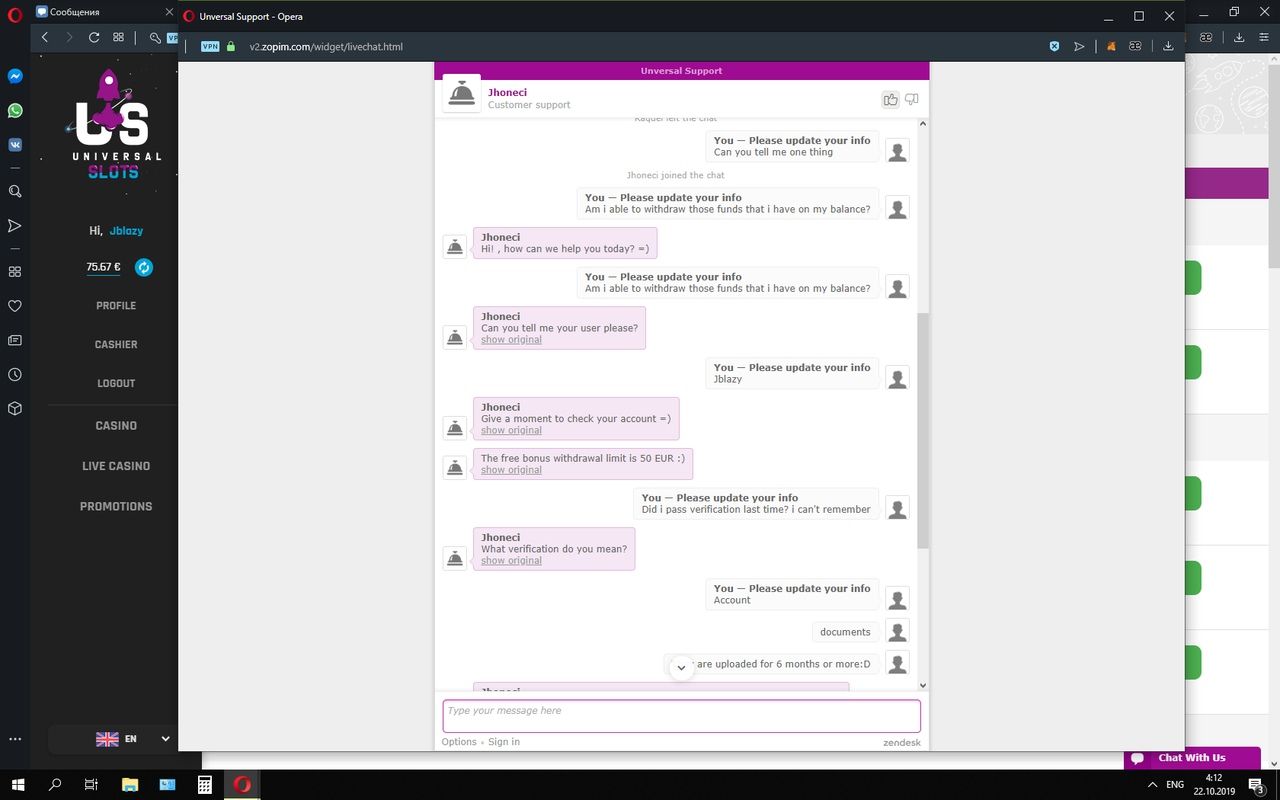The height and width of the screenshot is (800, 1280).
Task: Open the start page grid in the background toolbar
Action: [x=118, y=37]
